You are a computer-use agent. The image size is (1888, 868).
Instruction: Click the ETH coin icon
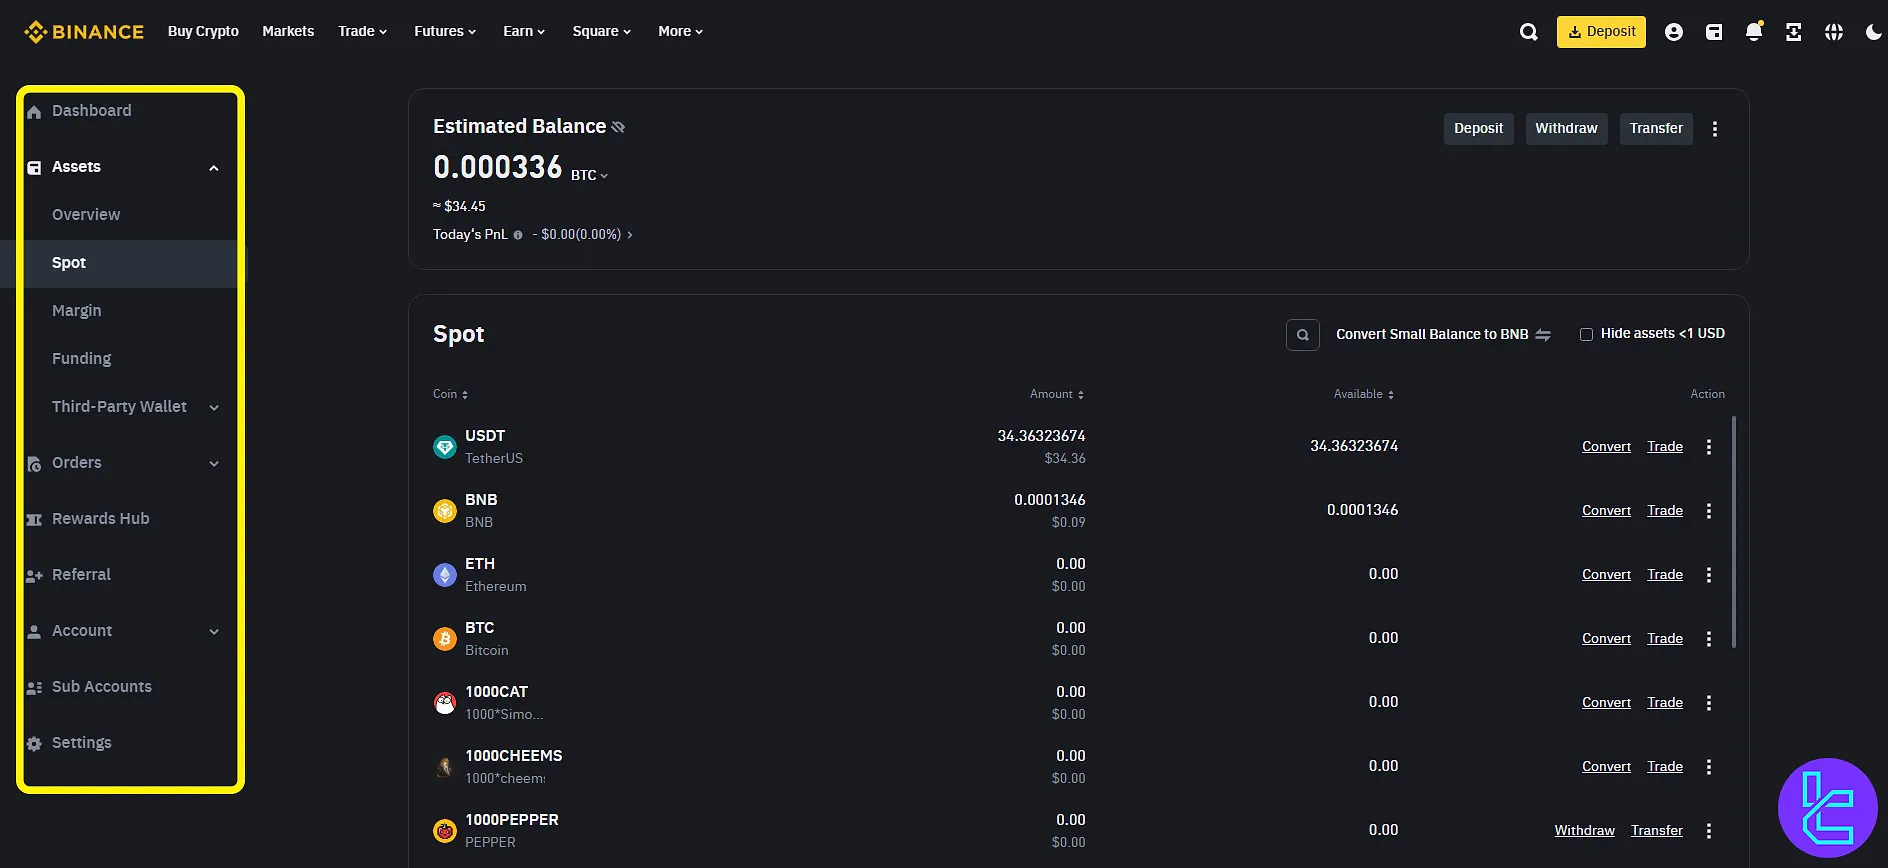445,575
